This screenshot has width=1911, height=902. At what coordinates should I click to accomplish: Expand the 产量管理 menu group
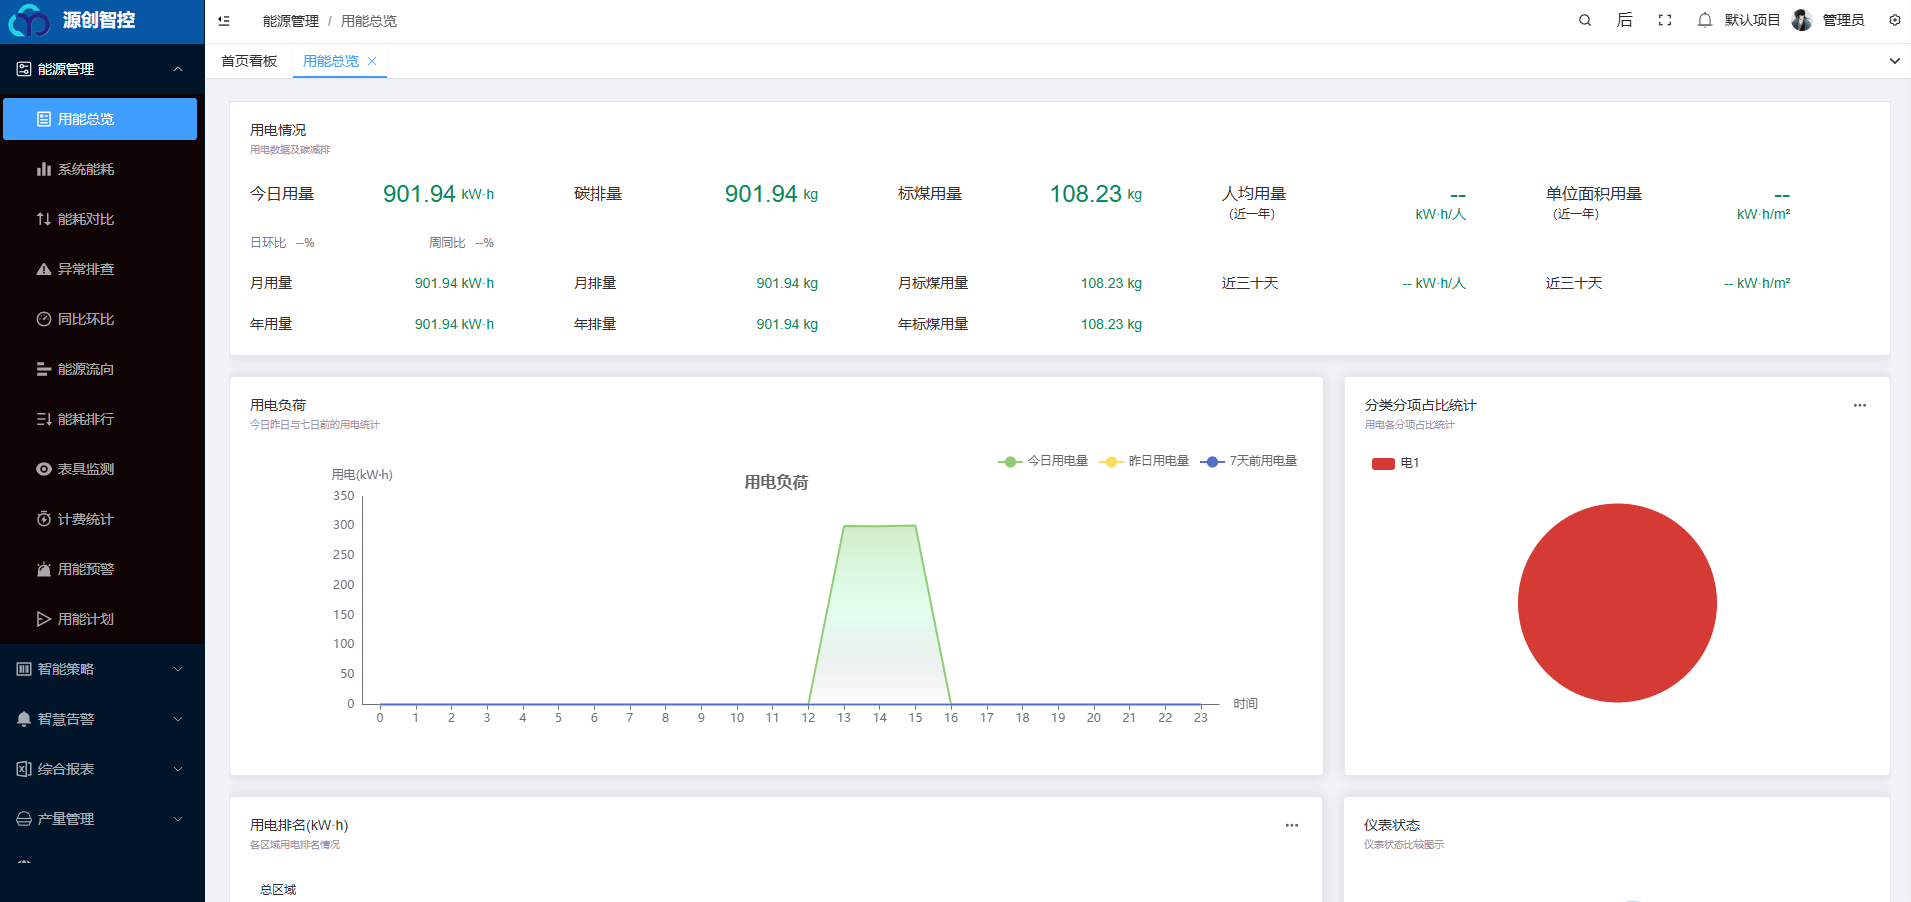pos(102,819)
